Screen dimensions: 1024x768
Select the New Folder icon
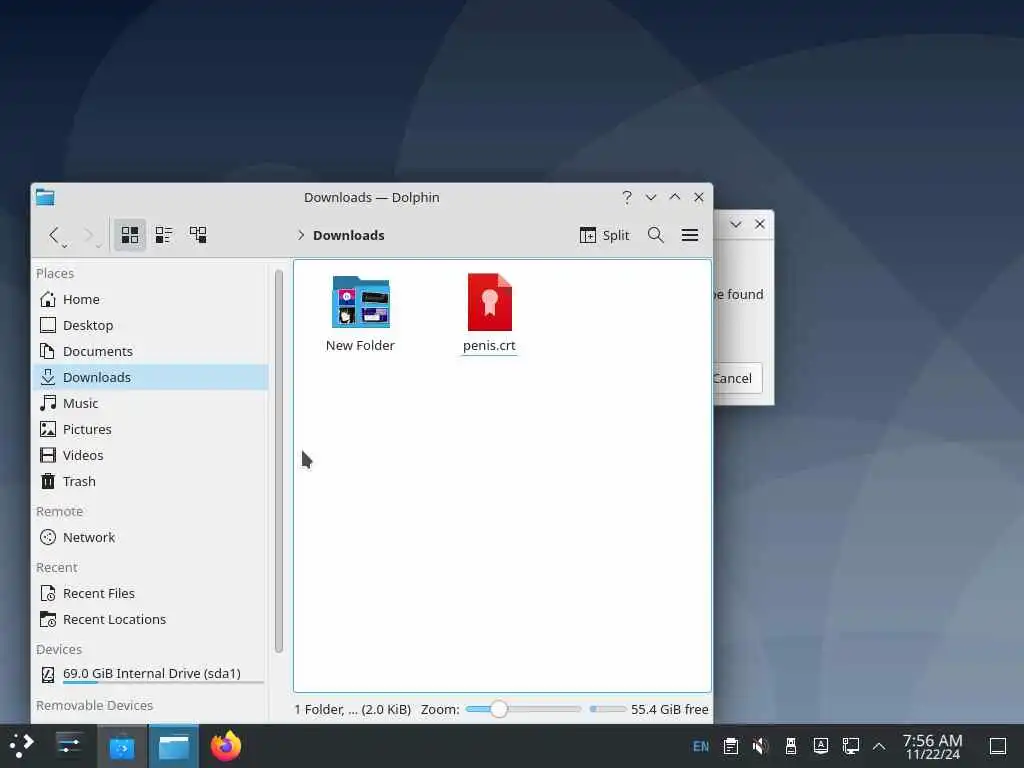pyautogui.click(x=360, y=302)
